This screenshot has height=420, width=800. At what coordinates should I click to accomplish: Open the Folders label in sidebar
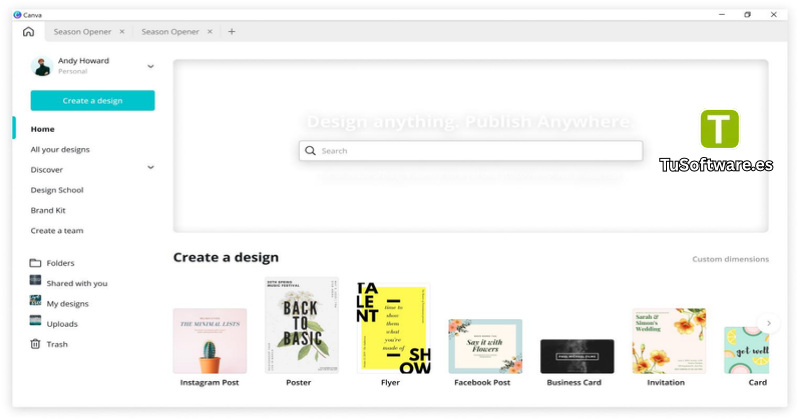(60, 263)
